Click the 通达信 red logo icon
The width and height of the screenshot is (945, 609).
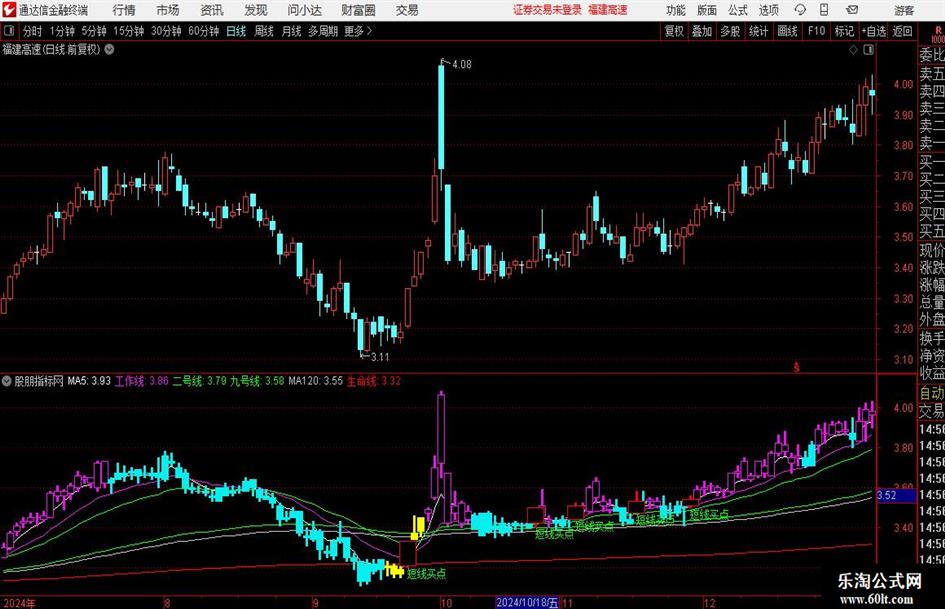click(x=8, y=10)
